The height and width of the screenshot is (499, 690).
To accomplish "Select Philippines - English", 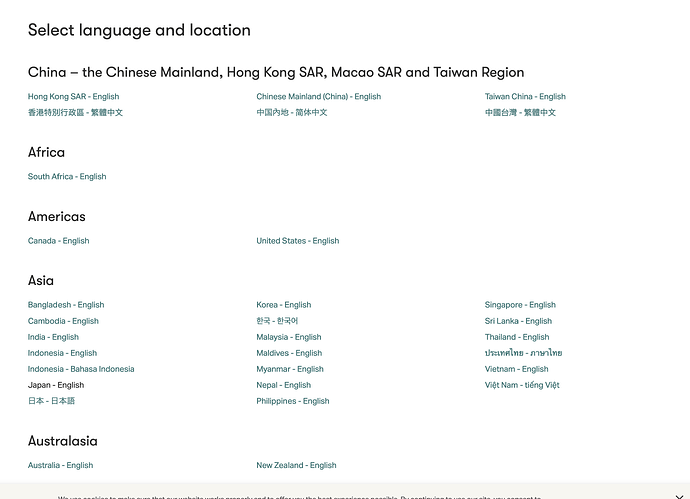I will point(292,401).
